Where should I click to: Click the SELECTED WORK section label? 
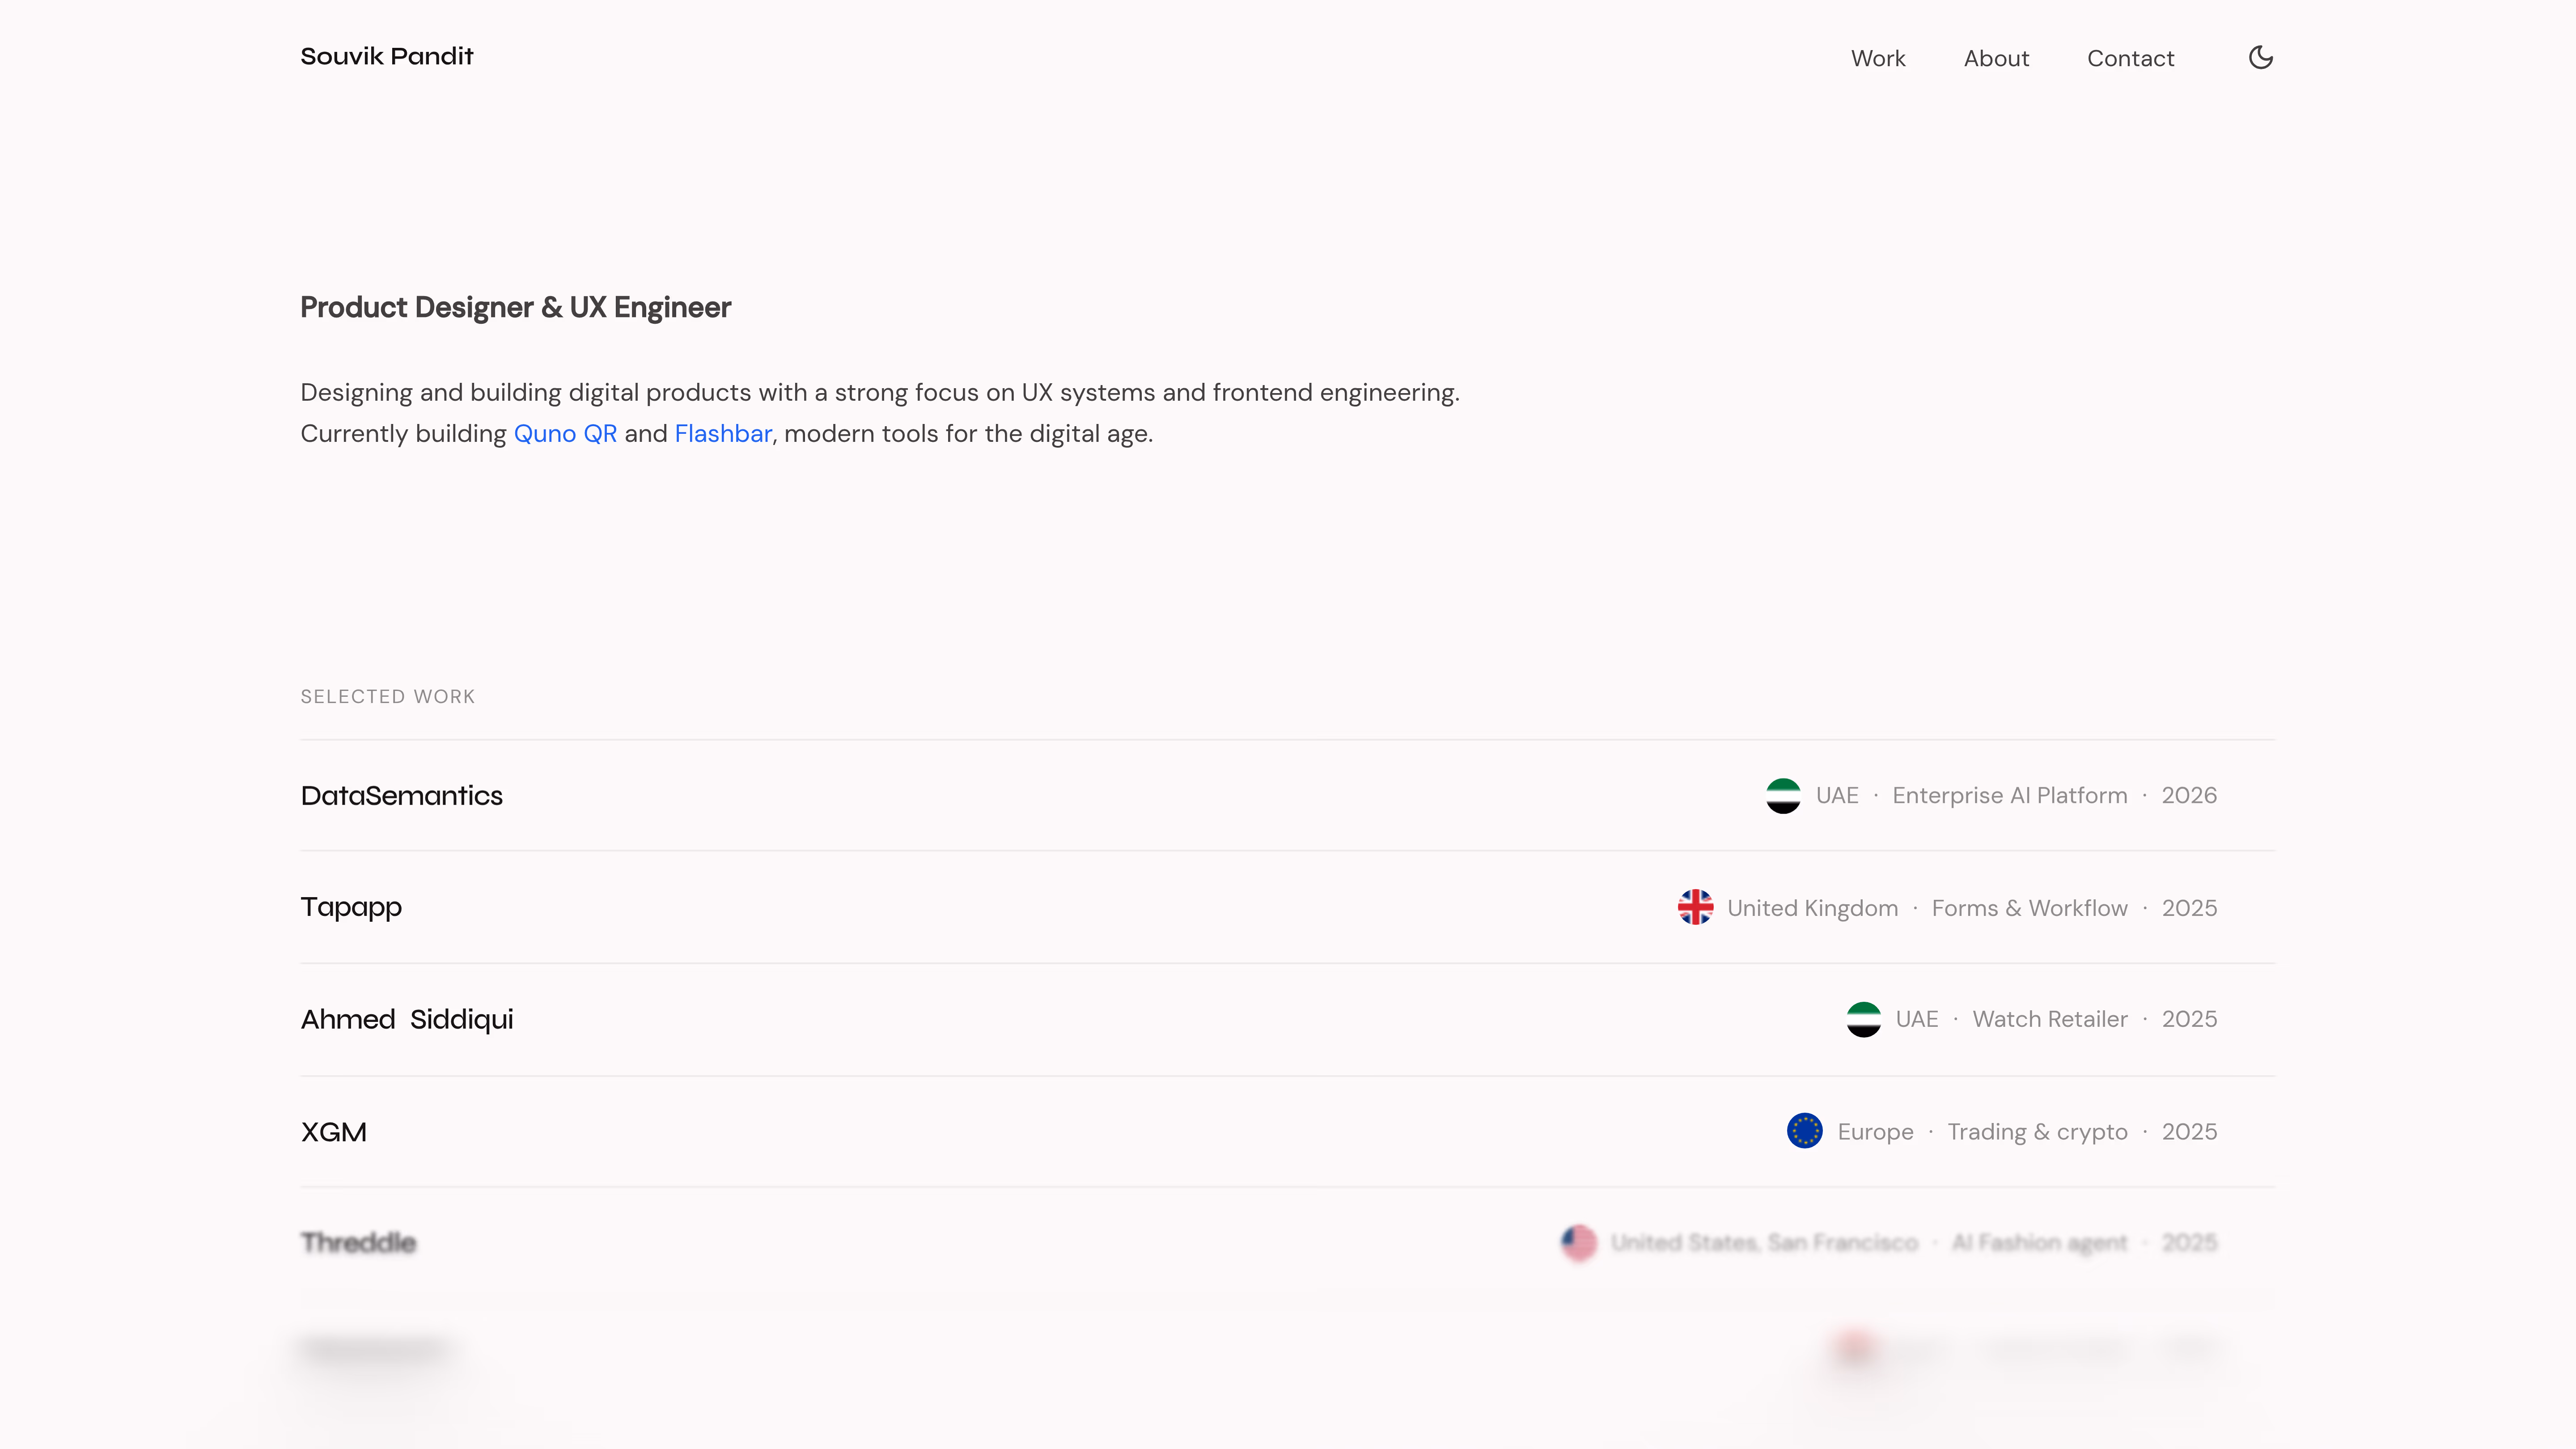388,697
